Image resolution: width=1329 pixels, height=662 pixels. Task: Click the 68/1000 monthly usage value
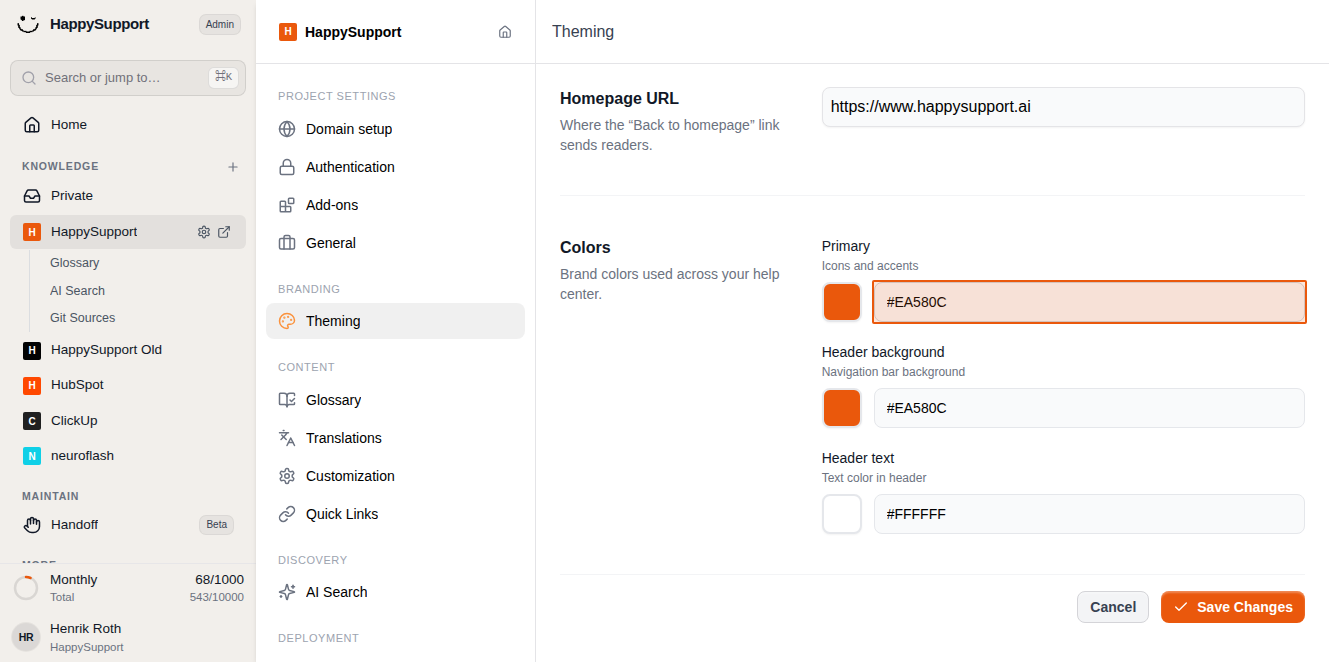coord(219,580)
